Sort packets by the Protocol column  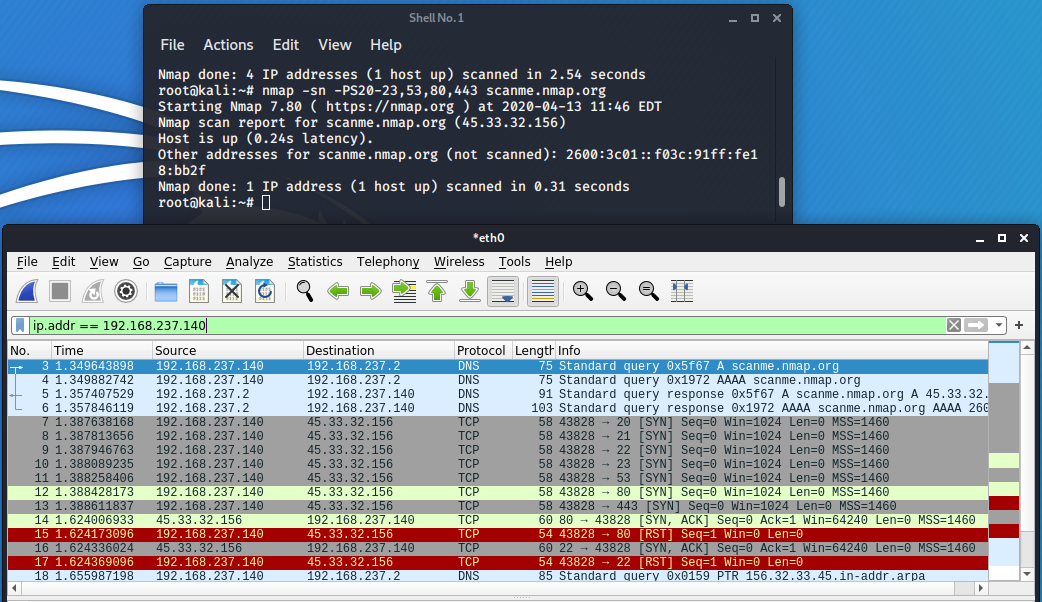481,351
